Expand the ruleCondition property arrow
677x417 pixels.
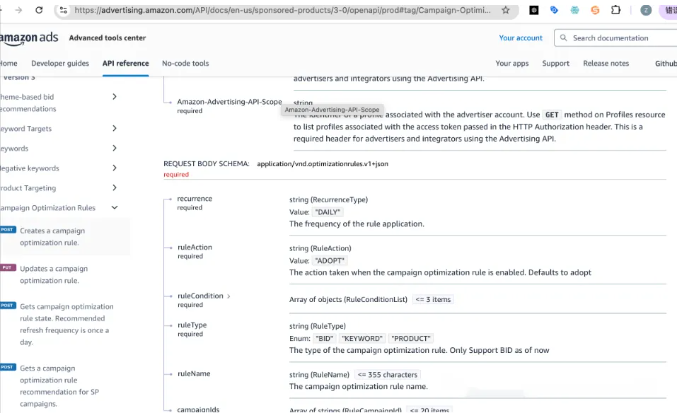[x=229, y=296]
